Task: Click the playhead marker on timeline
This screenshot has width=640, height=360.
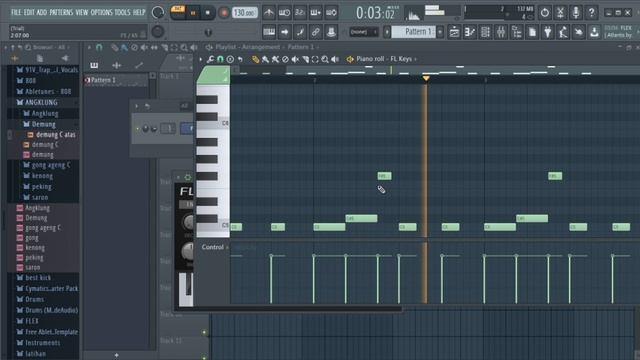Action: 426,78
